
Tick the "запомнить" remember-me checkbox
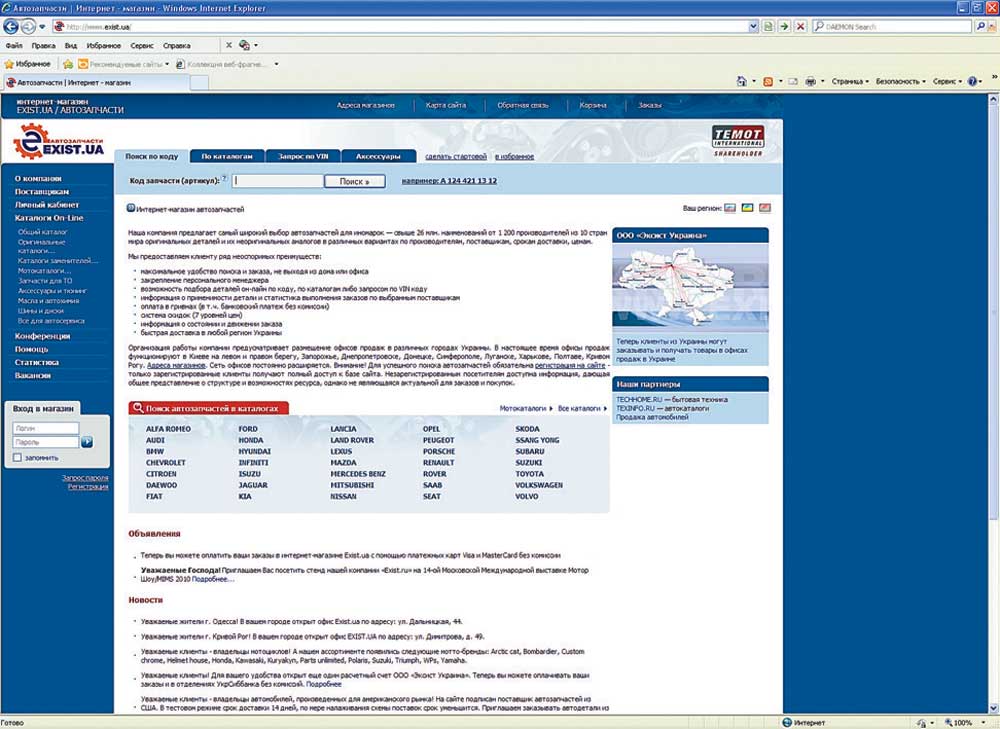click(x=17, y=457)
